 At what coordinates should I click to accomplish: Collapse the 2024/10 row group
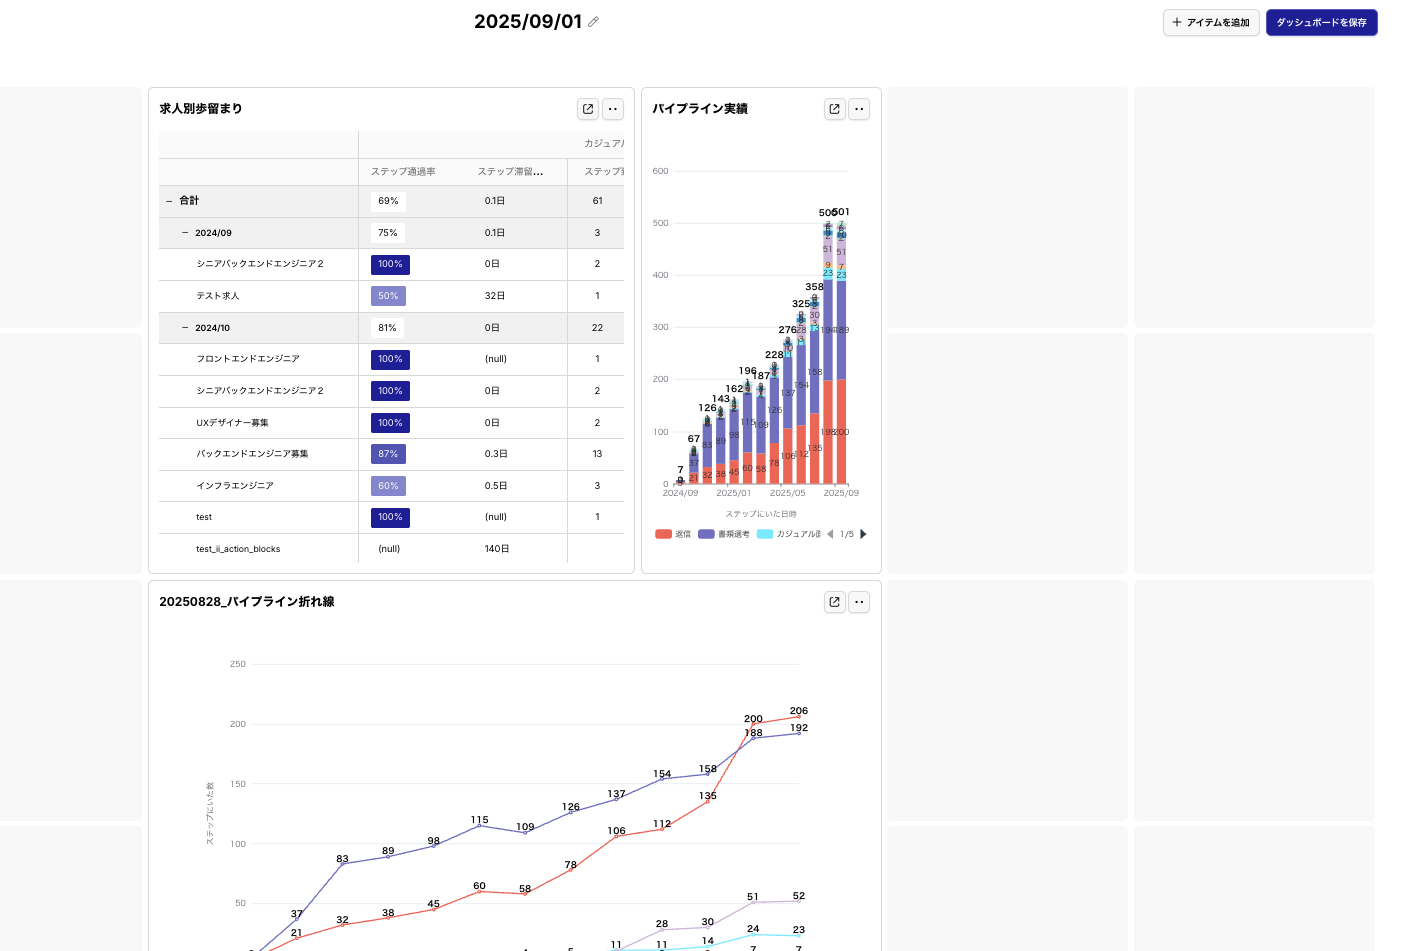click(x=185, y=328)
